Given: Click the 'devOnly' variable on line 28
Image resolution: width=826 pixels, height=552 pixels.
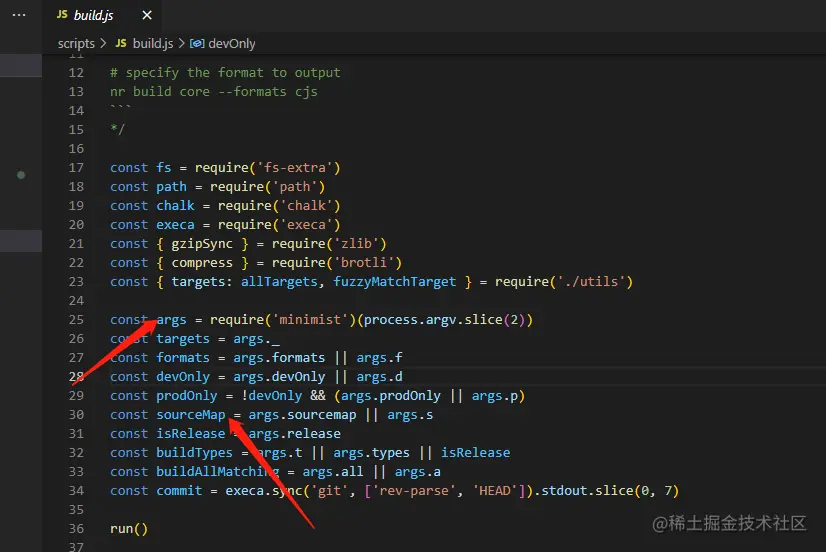Looking at the screenshot, I should [x=183, y=377].
